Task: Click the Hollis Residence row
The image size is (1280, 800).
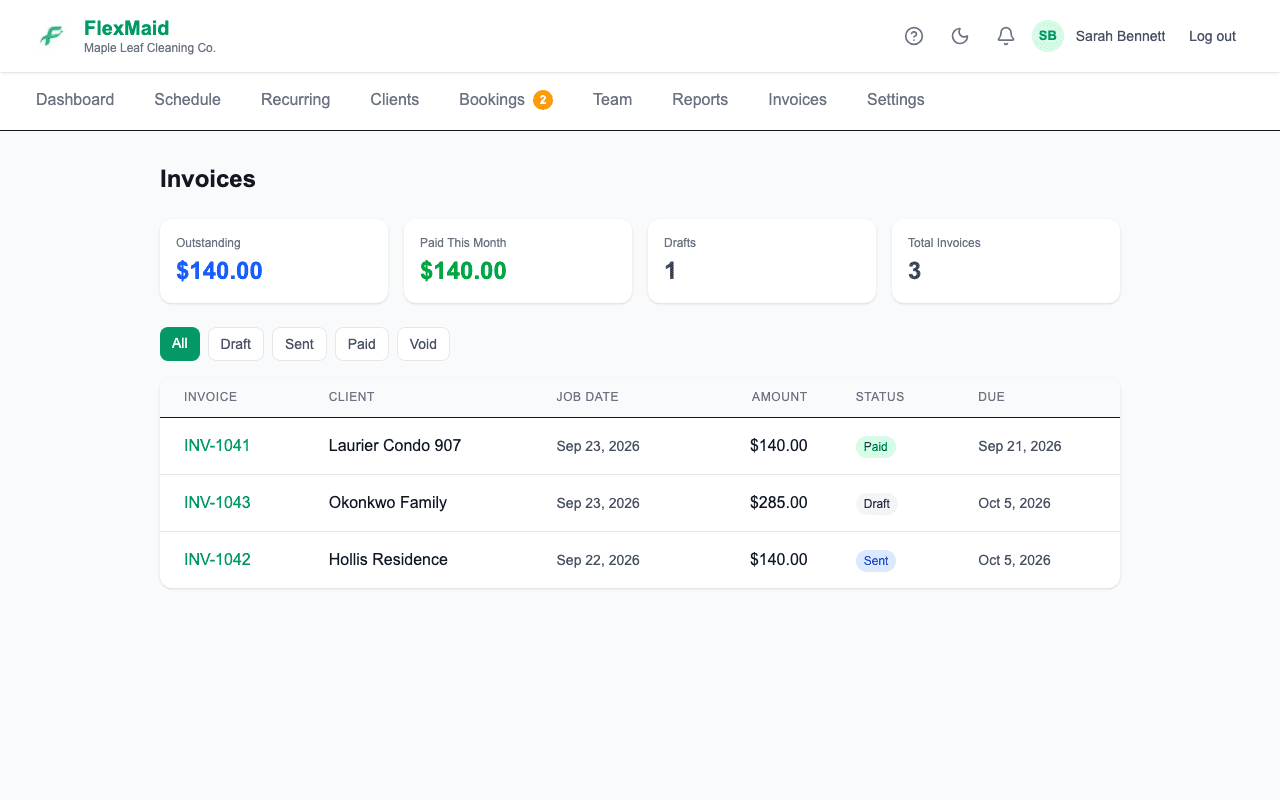Action: coord(640,560)
